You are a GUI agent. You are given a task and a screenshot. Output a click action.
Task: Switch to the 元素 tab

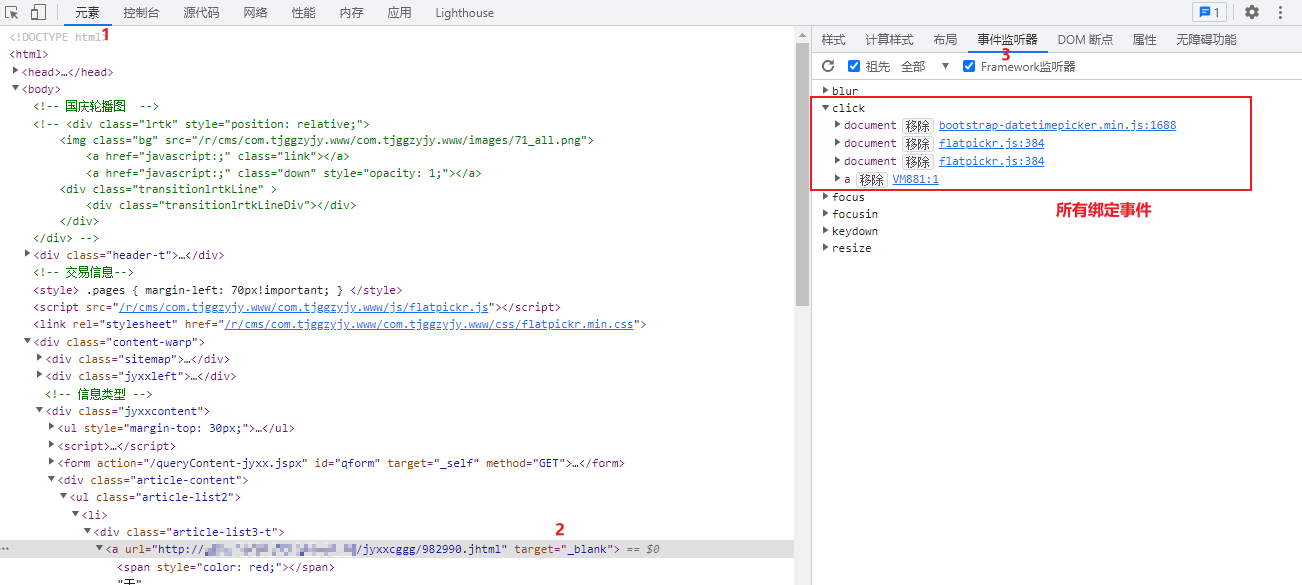88,13
